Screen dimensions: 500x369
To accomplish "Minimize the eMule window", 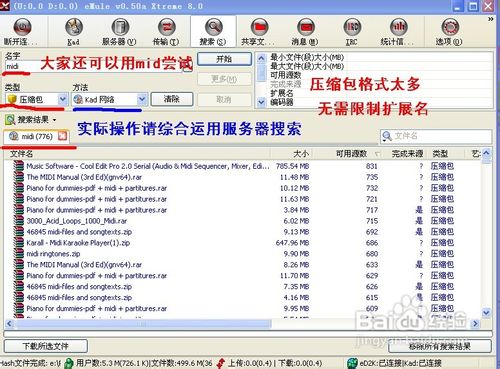I will click(x=458, y=6).
